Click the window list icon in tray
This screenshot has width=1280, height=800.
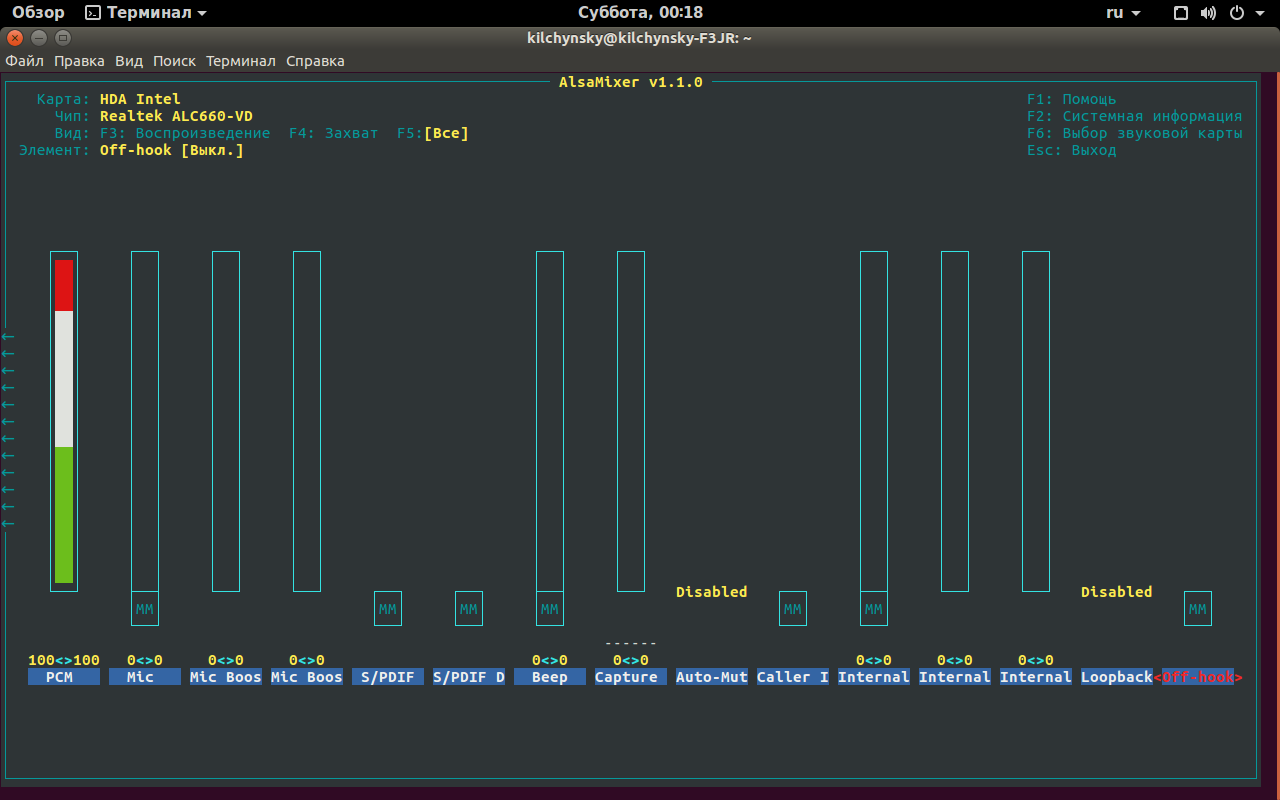coord(1181,13)
